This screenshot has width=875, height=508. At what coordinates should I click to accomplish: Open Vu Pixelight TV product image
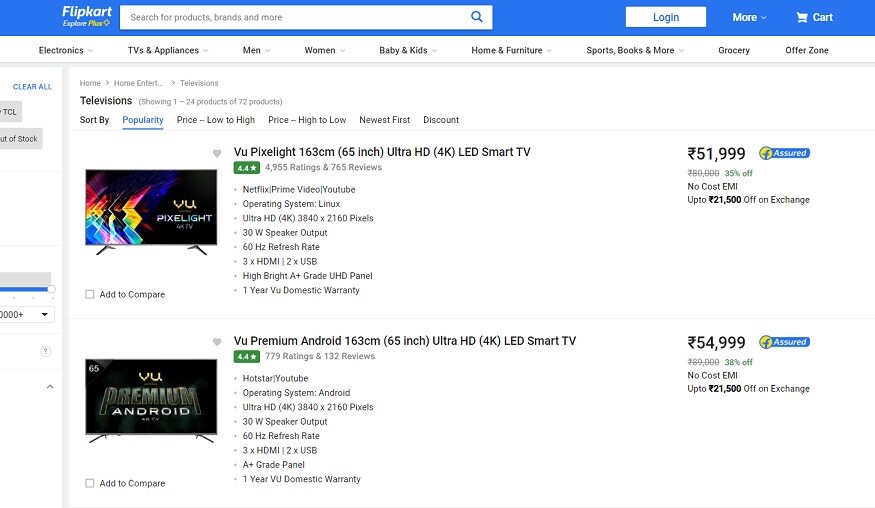point(151,212)
